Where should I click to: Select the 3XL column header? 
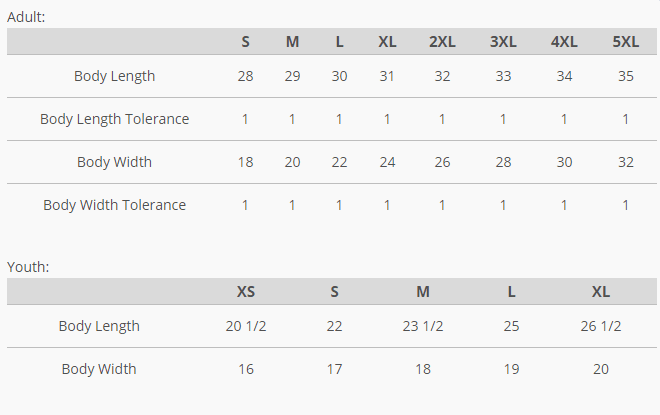pos(503,41)
